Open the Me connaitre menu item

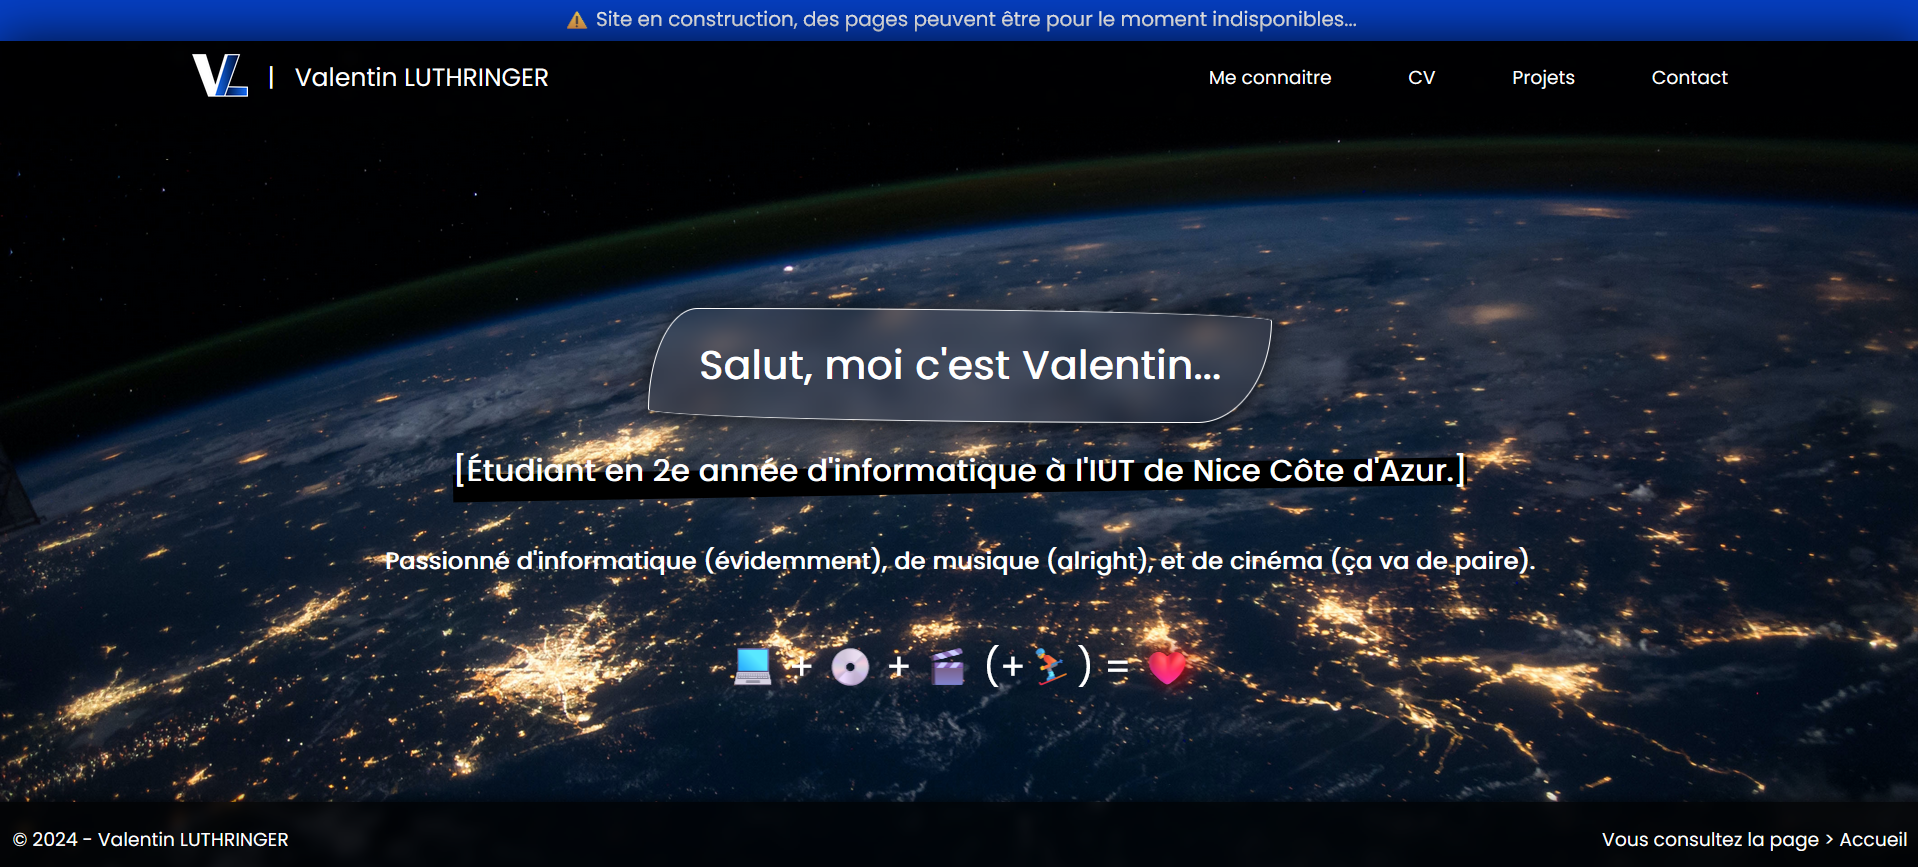pyautogui.click(x=1270, y=78)
